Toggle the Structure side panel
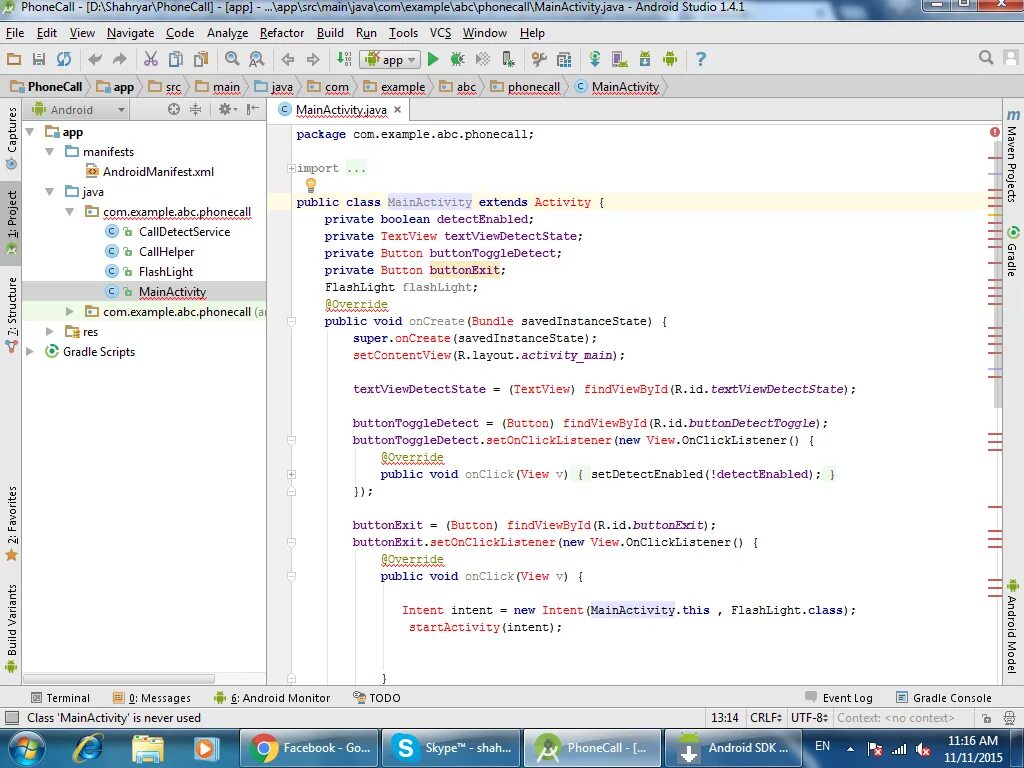The image size is (1024, 768). pyautogui.click(x=12, y=315)
